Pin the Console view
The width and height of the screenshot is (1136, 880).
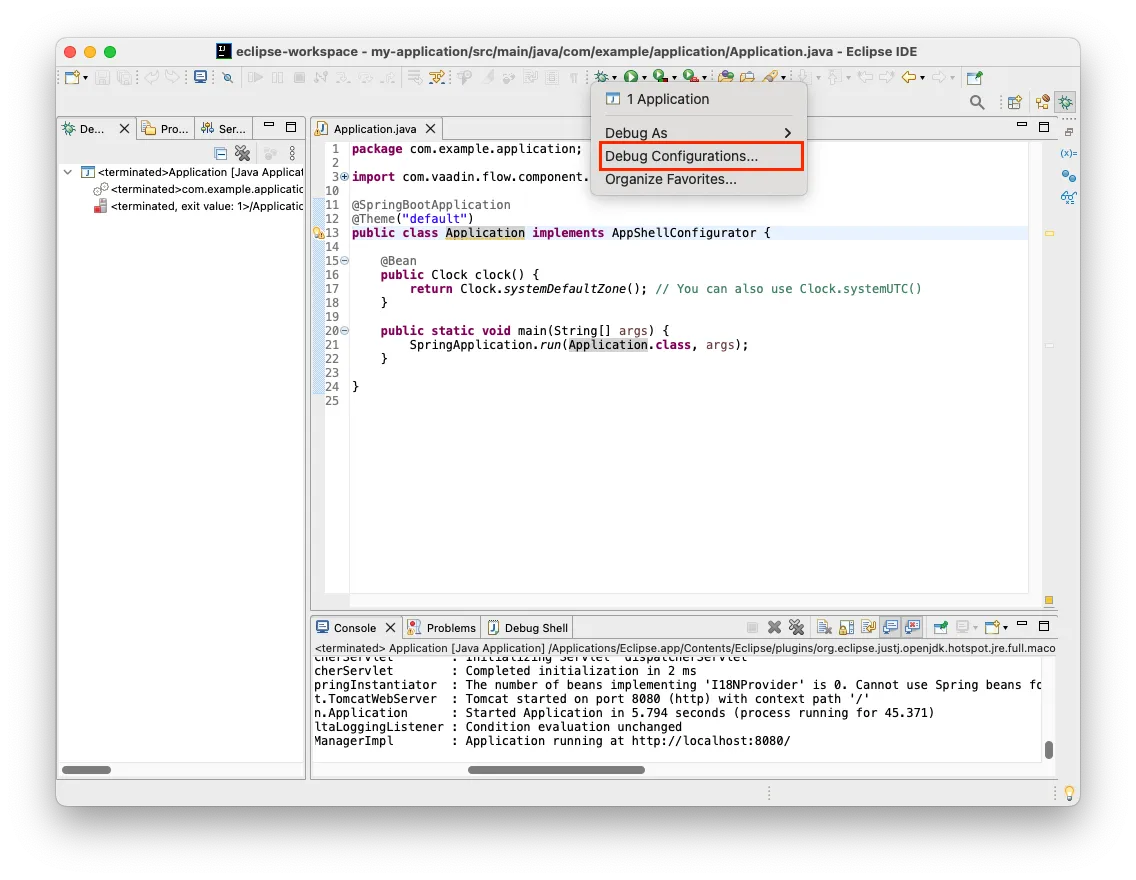click(x=940, y=626)
